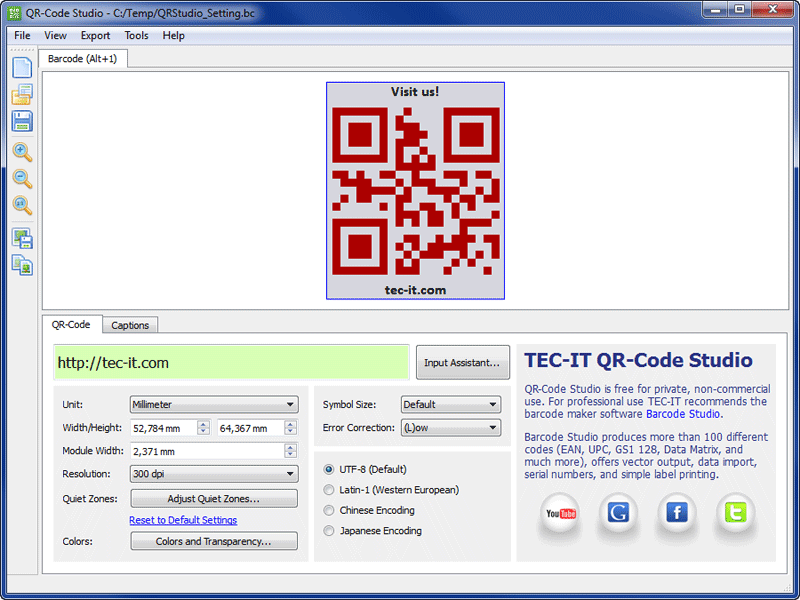Select the QR-Code tab
The image size is (800, 600).
click(71, 324)
